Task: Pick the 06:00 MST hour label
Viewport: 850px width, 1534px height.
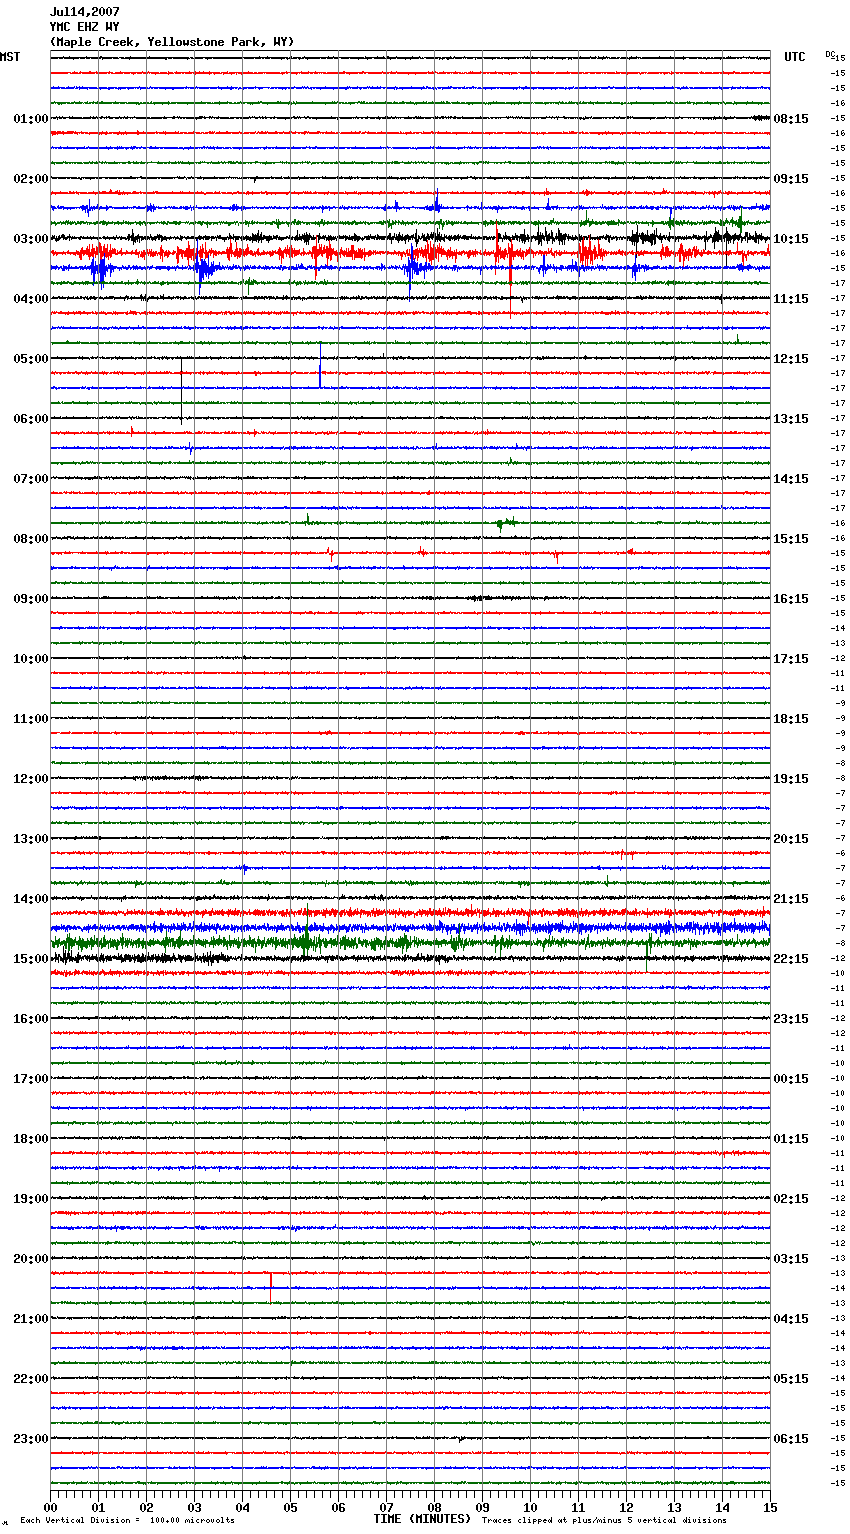Action: (x=31, y=419)
